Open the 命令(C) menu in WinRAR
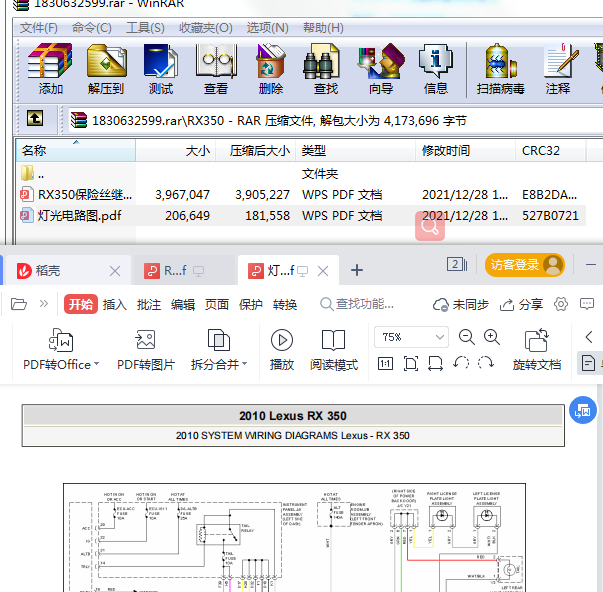Screen dimensions: 603x592 pyautogui.click(x=92, y=28)
